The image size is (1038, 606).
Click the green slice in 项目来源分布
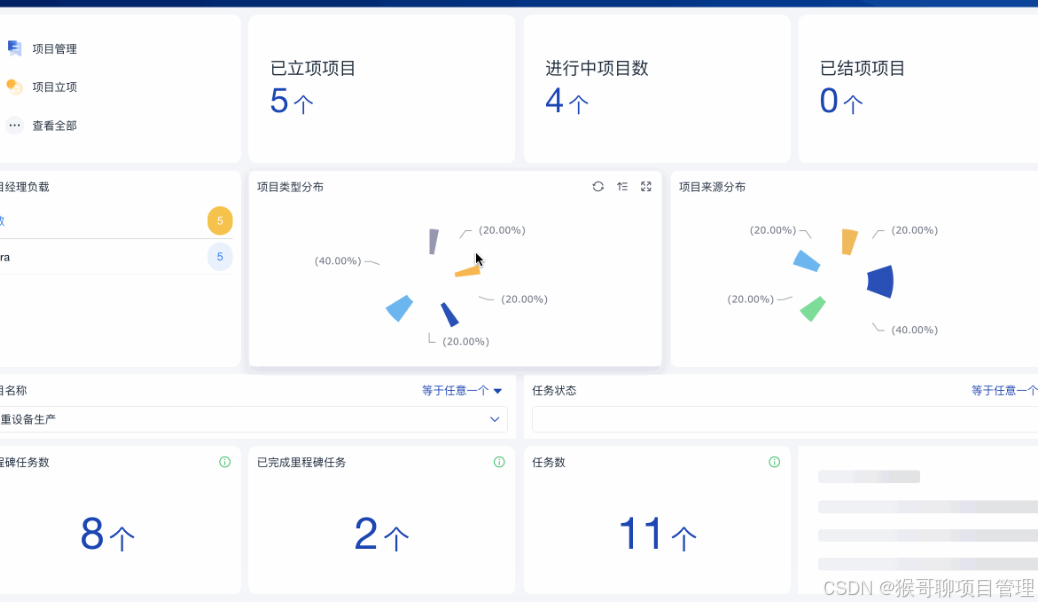pos(812,309)
